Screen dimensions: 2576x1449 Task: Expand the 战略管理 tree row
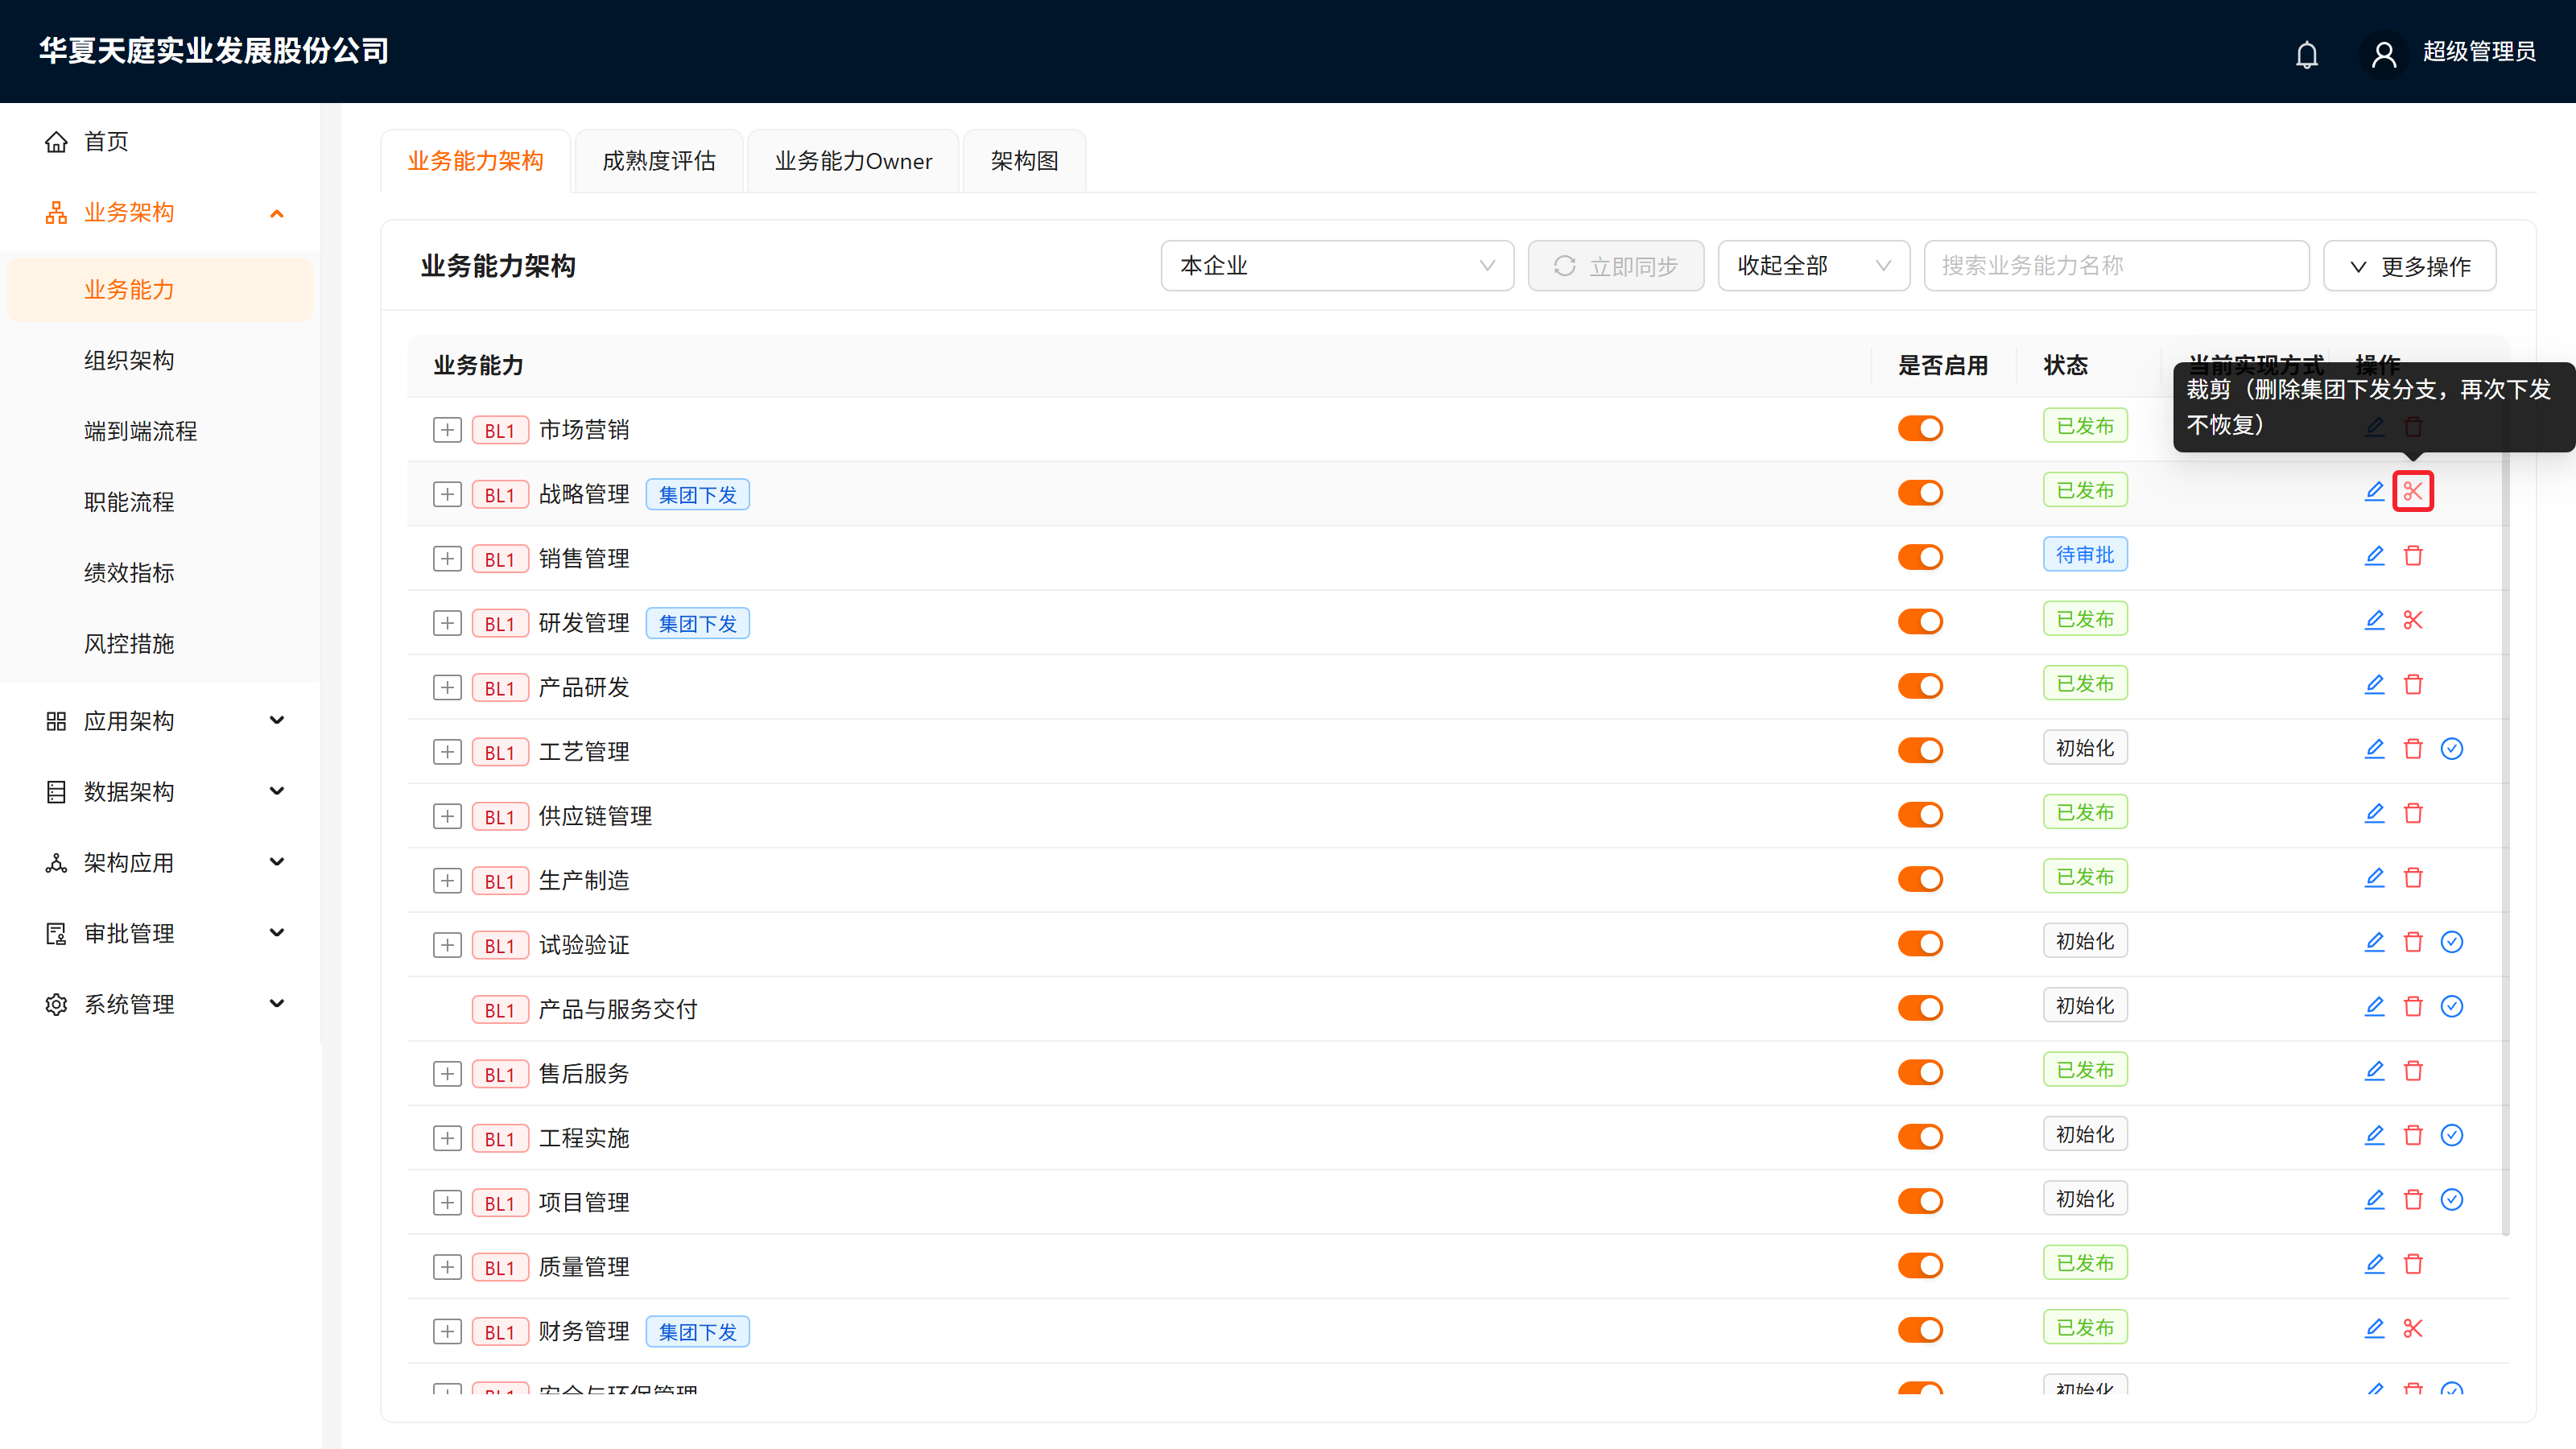447,495
